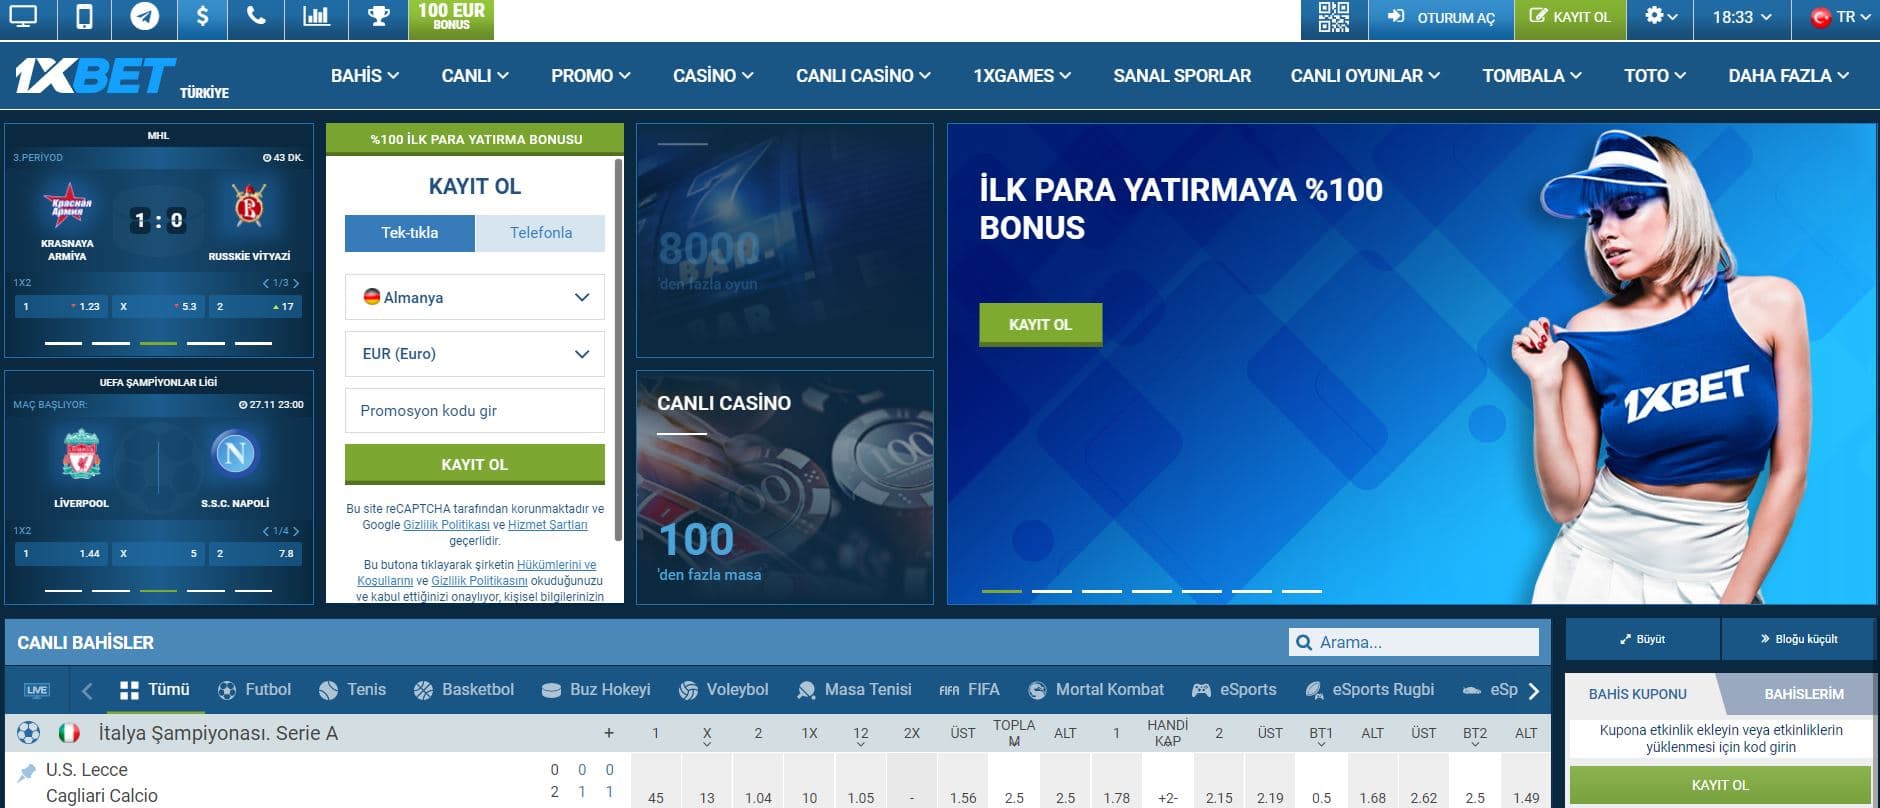Click the 1XBET Türkiye logo
This screenshot has height=808, width=1880.
[x=121, y=76]
